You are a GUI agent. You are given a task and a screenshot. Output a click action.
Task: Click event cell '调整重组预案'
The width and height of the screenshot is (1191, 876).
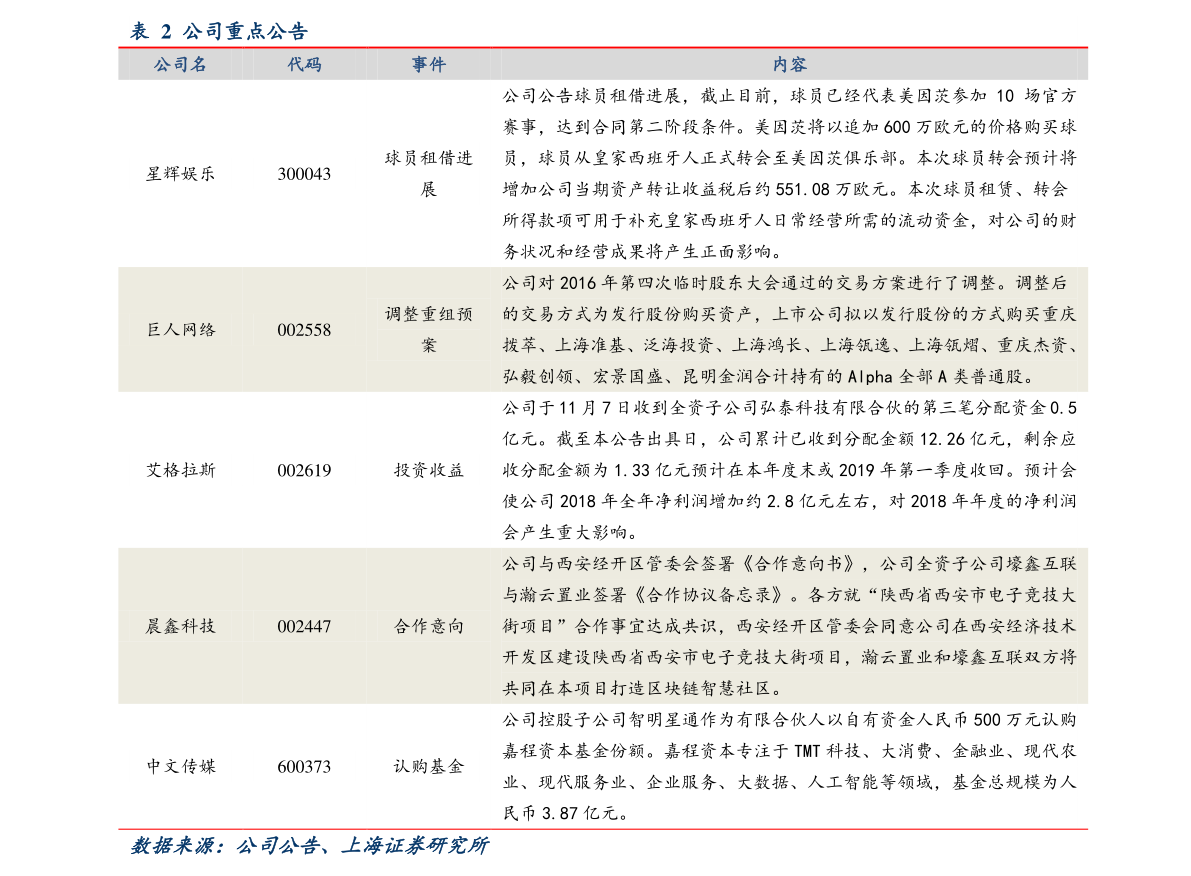click(429, 330)
